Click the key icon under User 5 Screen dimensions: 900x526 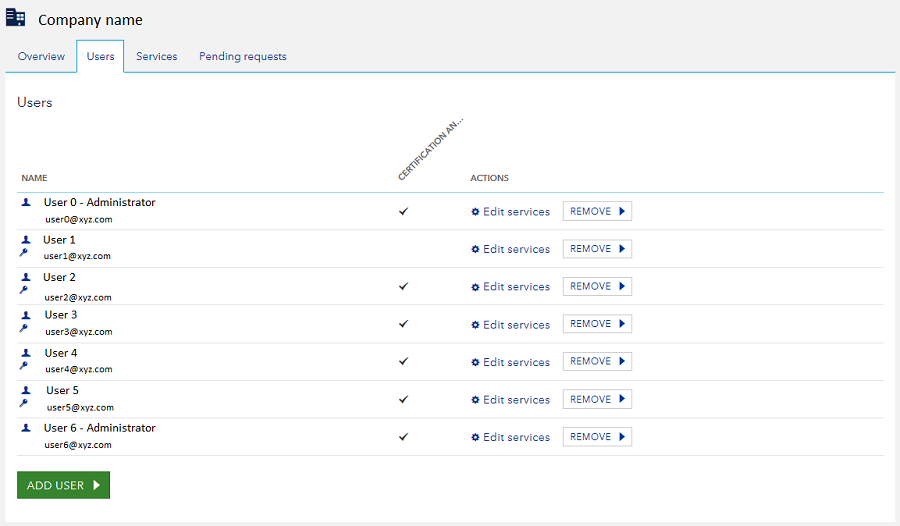(24, 403)
